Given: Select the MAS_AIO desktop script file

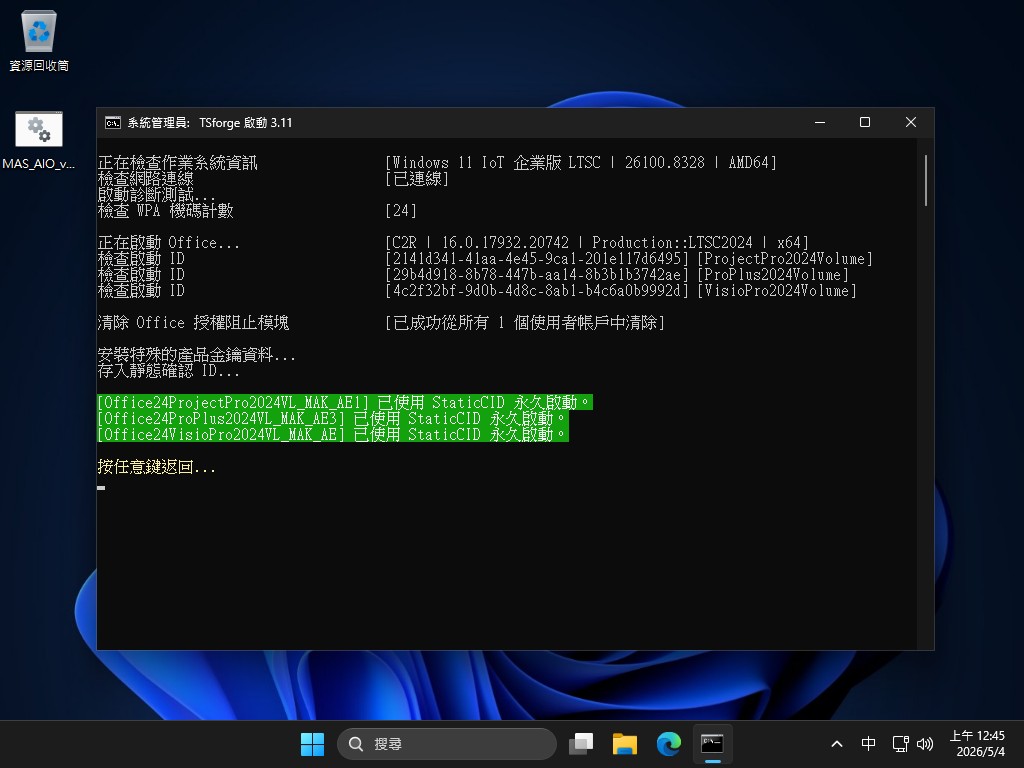Looking at the screenshot, I should tap(39, 140).
